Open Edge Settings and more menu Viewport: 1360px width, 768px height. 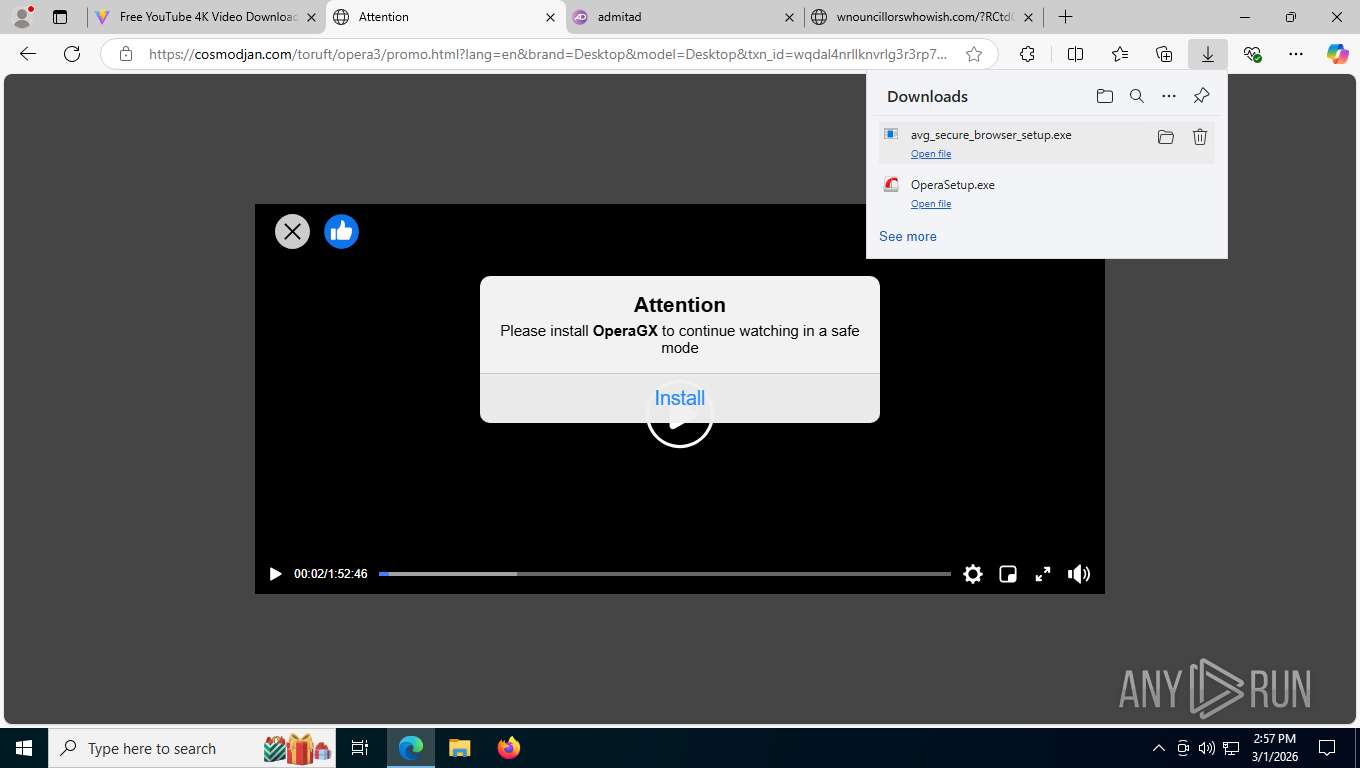[x=1296, y=54]
